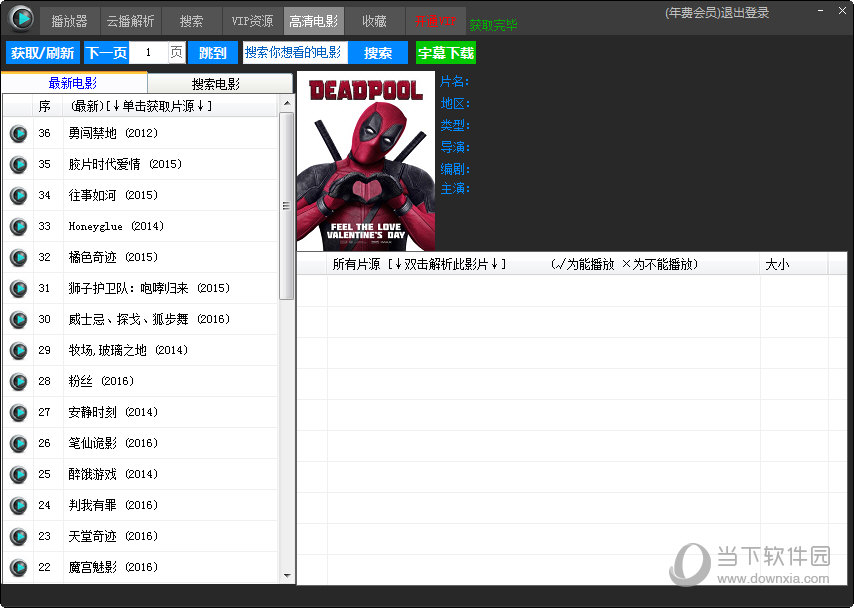Screen dimensions: 854x608
Task: Minimize the player window
Action: [x=820, y=10]
